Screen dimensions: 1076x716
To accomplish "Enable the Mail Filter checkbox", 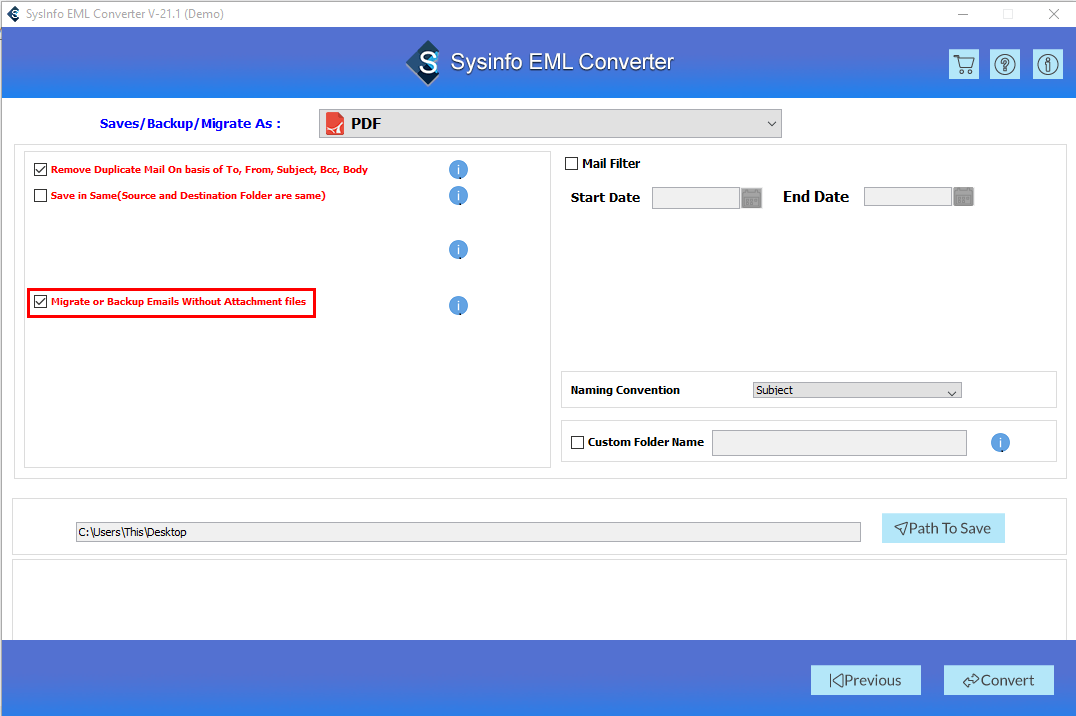I will [x=571, y=163].
